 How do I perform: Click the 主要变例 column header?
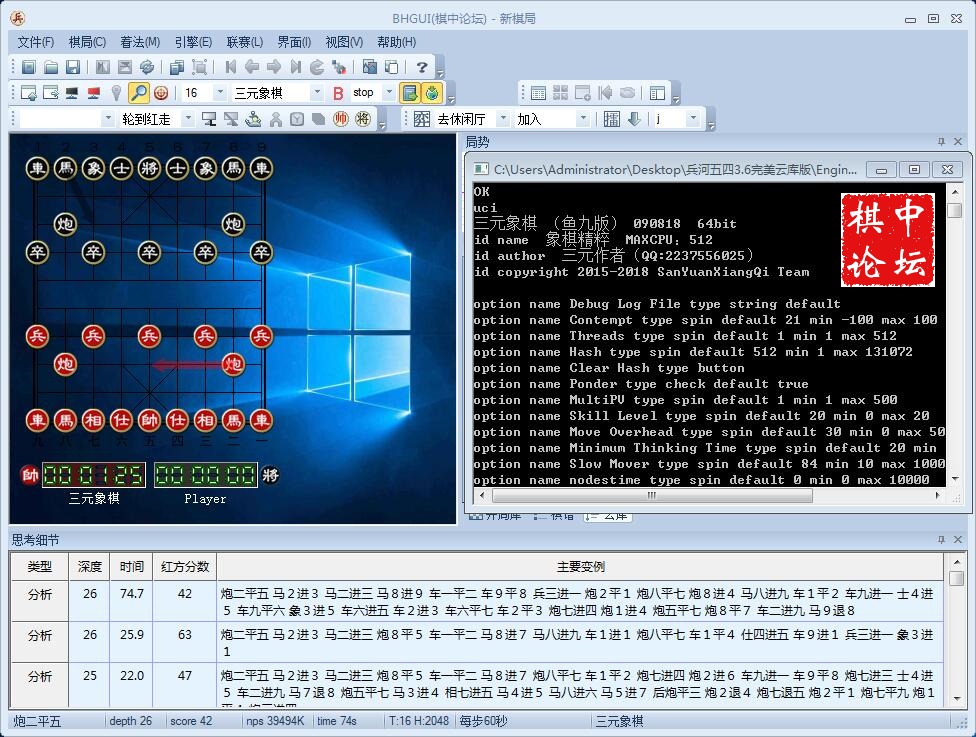(580, 566)
